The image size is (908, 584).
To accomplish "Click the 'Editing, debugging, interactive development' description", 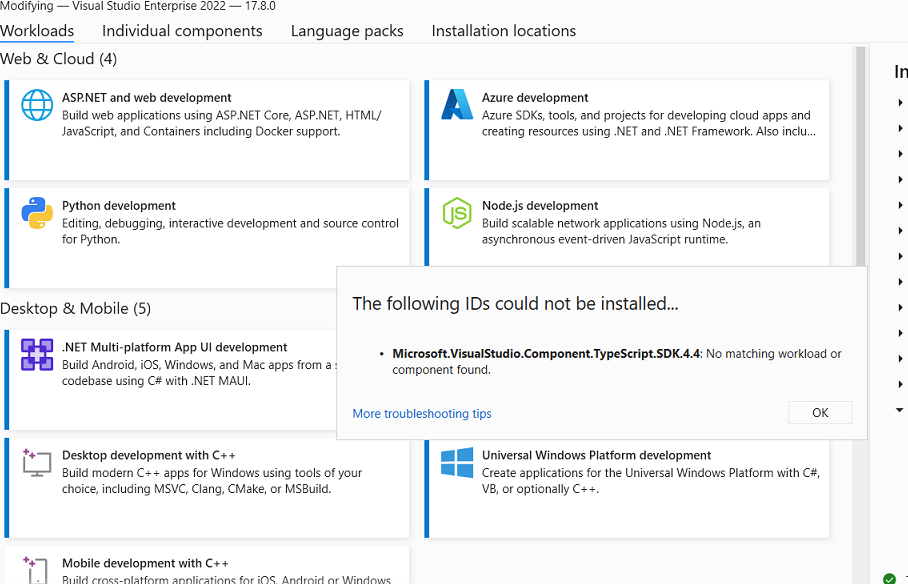I will [x=230, y=231].
